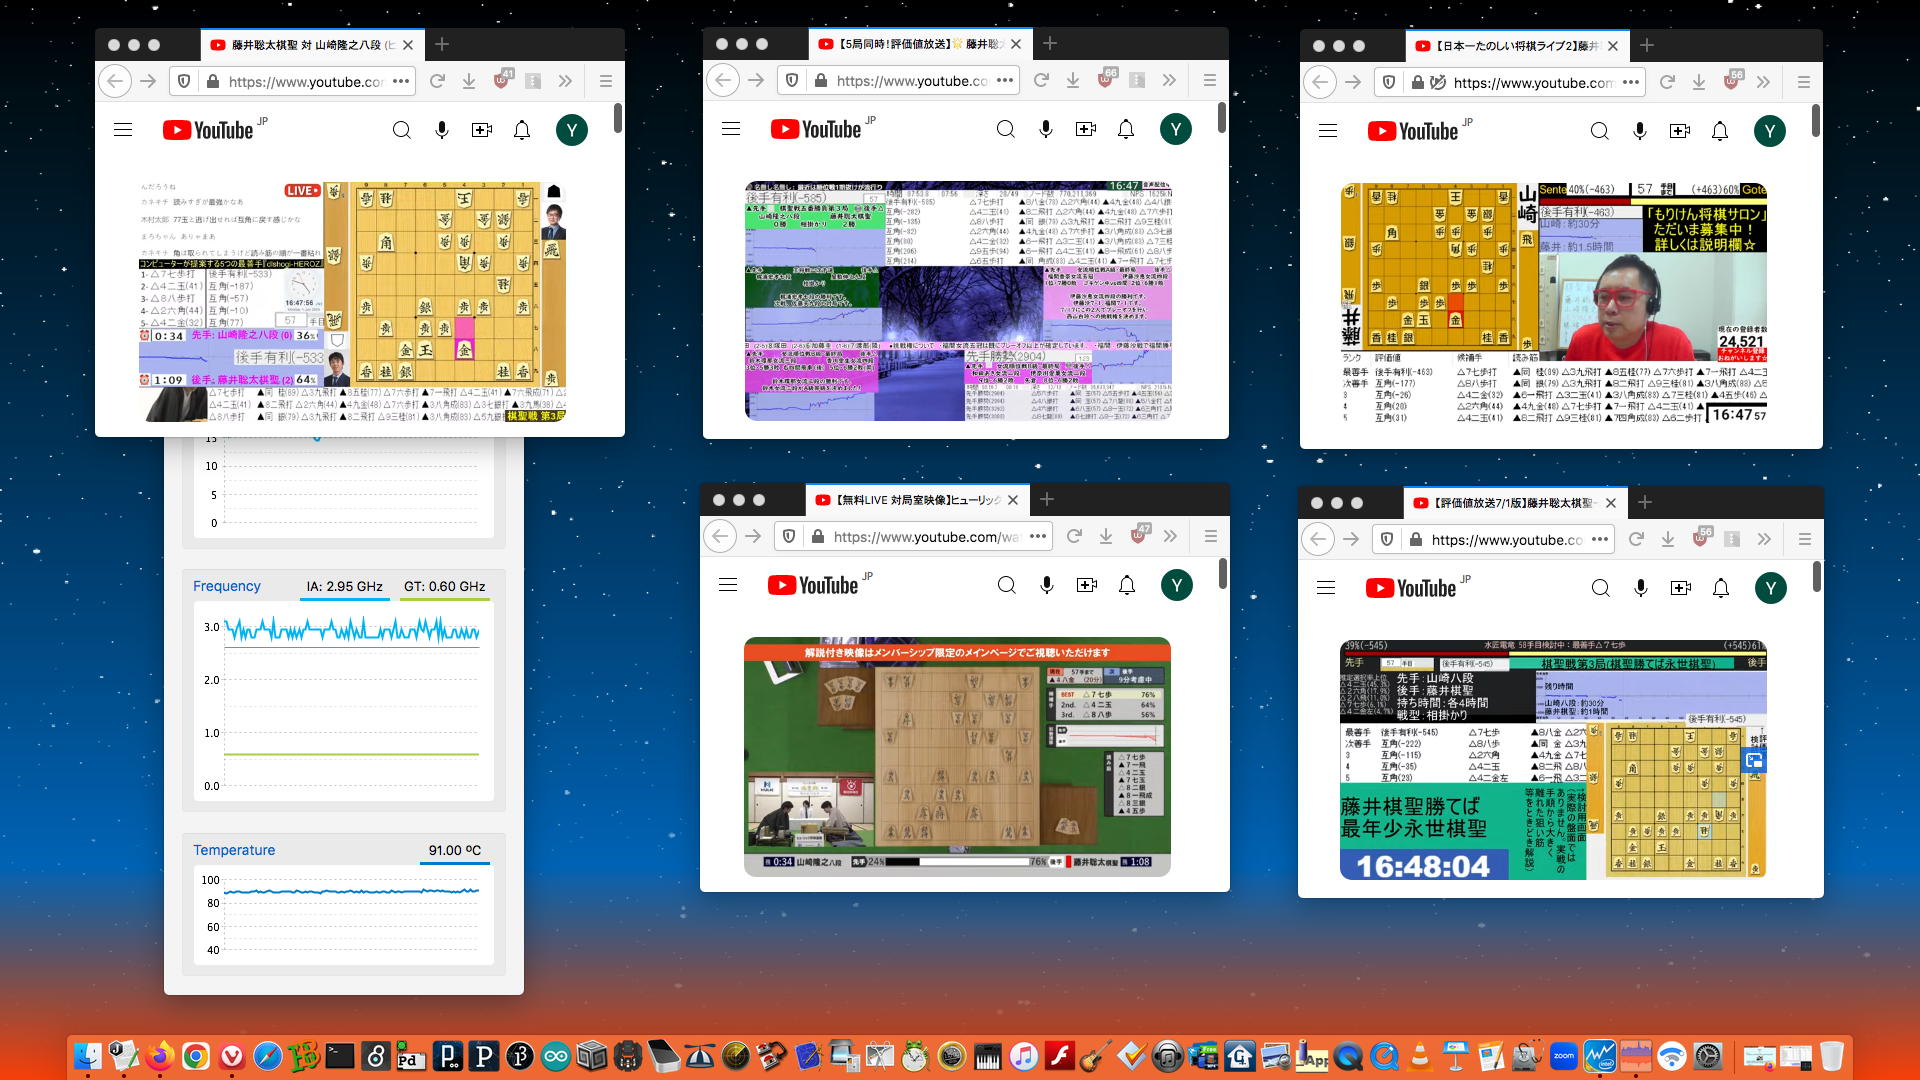The image size is (1920, 1080).
Task: Click reload button in 無料LIVE 対局室映像 window
Action: pyautogui.click(x=1074, y=537)
